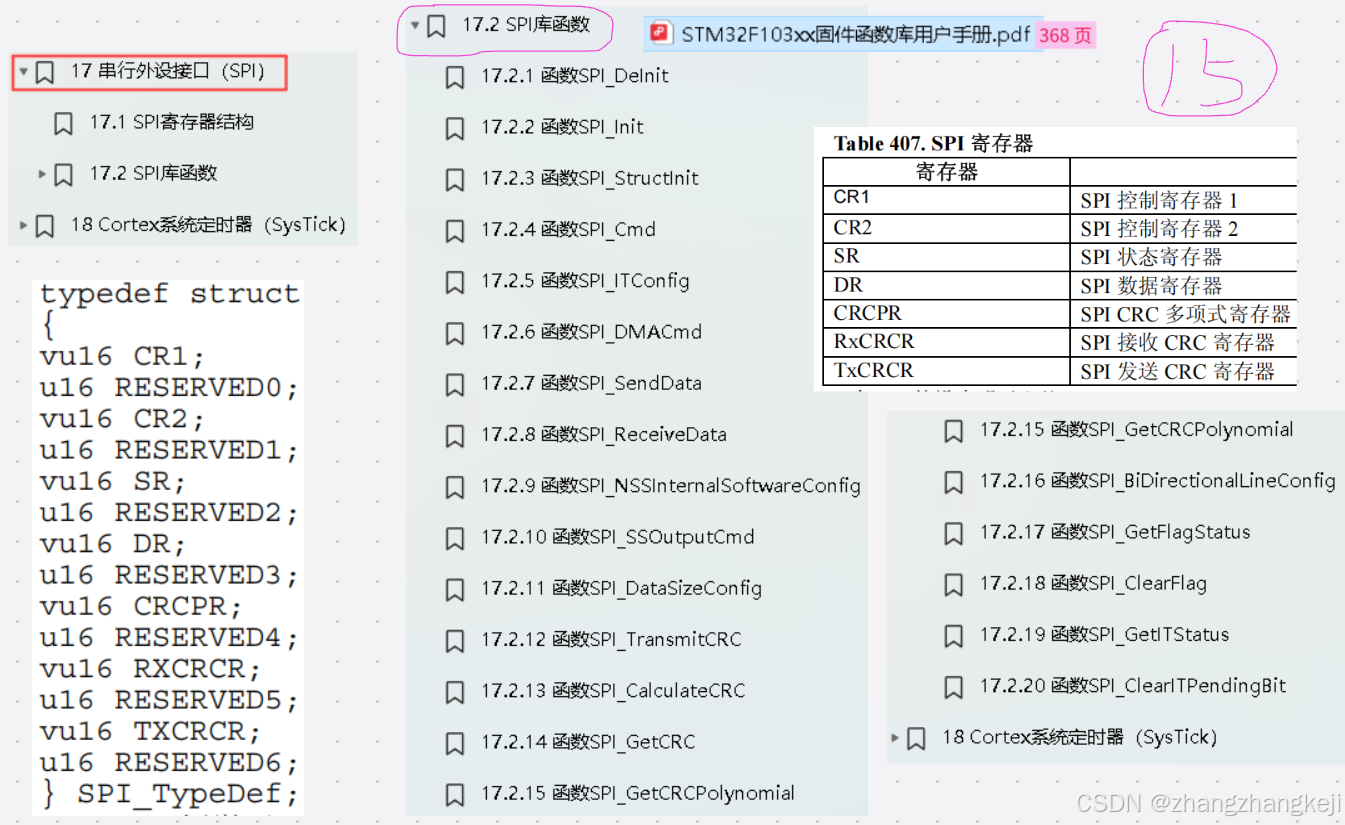This screenshot has width=1345, height=825.
Task: Click the typedef struct code line
Action: (x=169, y=294)
